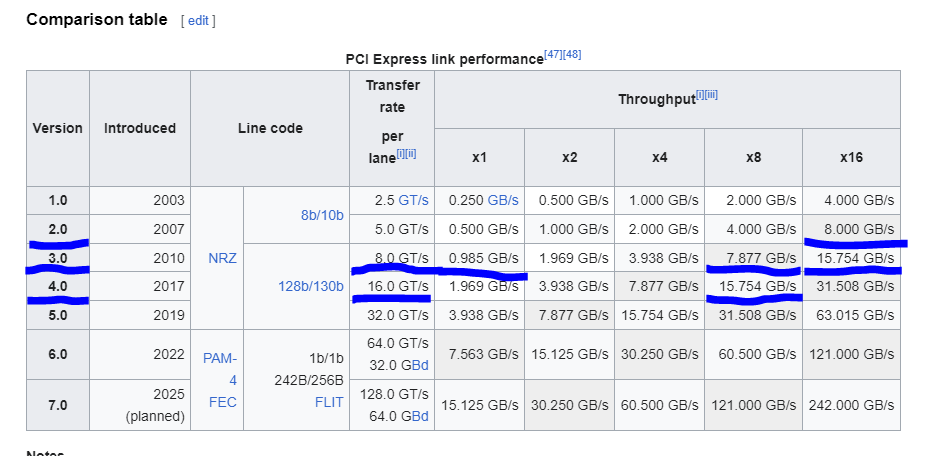Follow the GB/s link in 0.250 cell
This screenshot has width=931, height=456.
(503, 200)
